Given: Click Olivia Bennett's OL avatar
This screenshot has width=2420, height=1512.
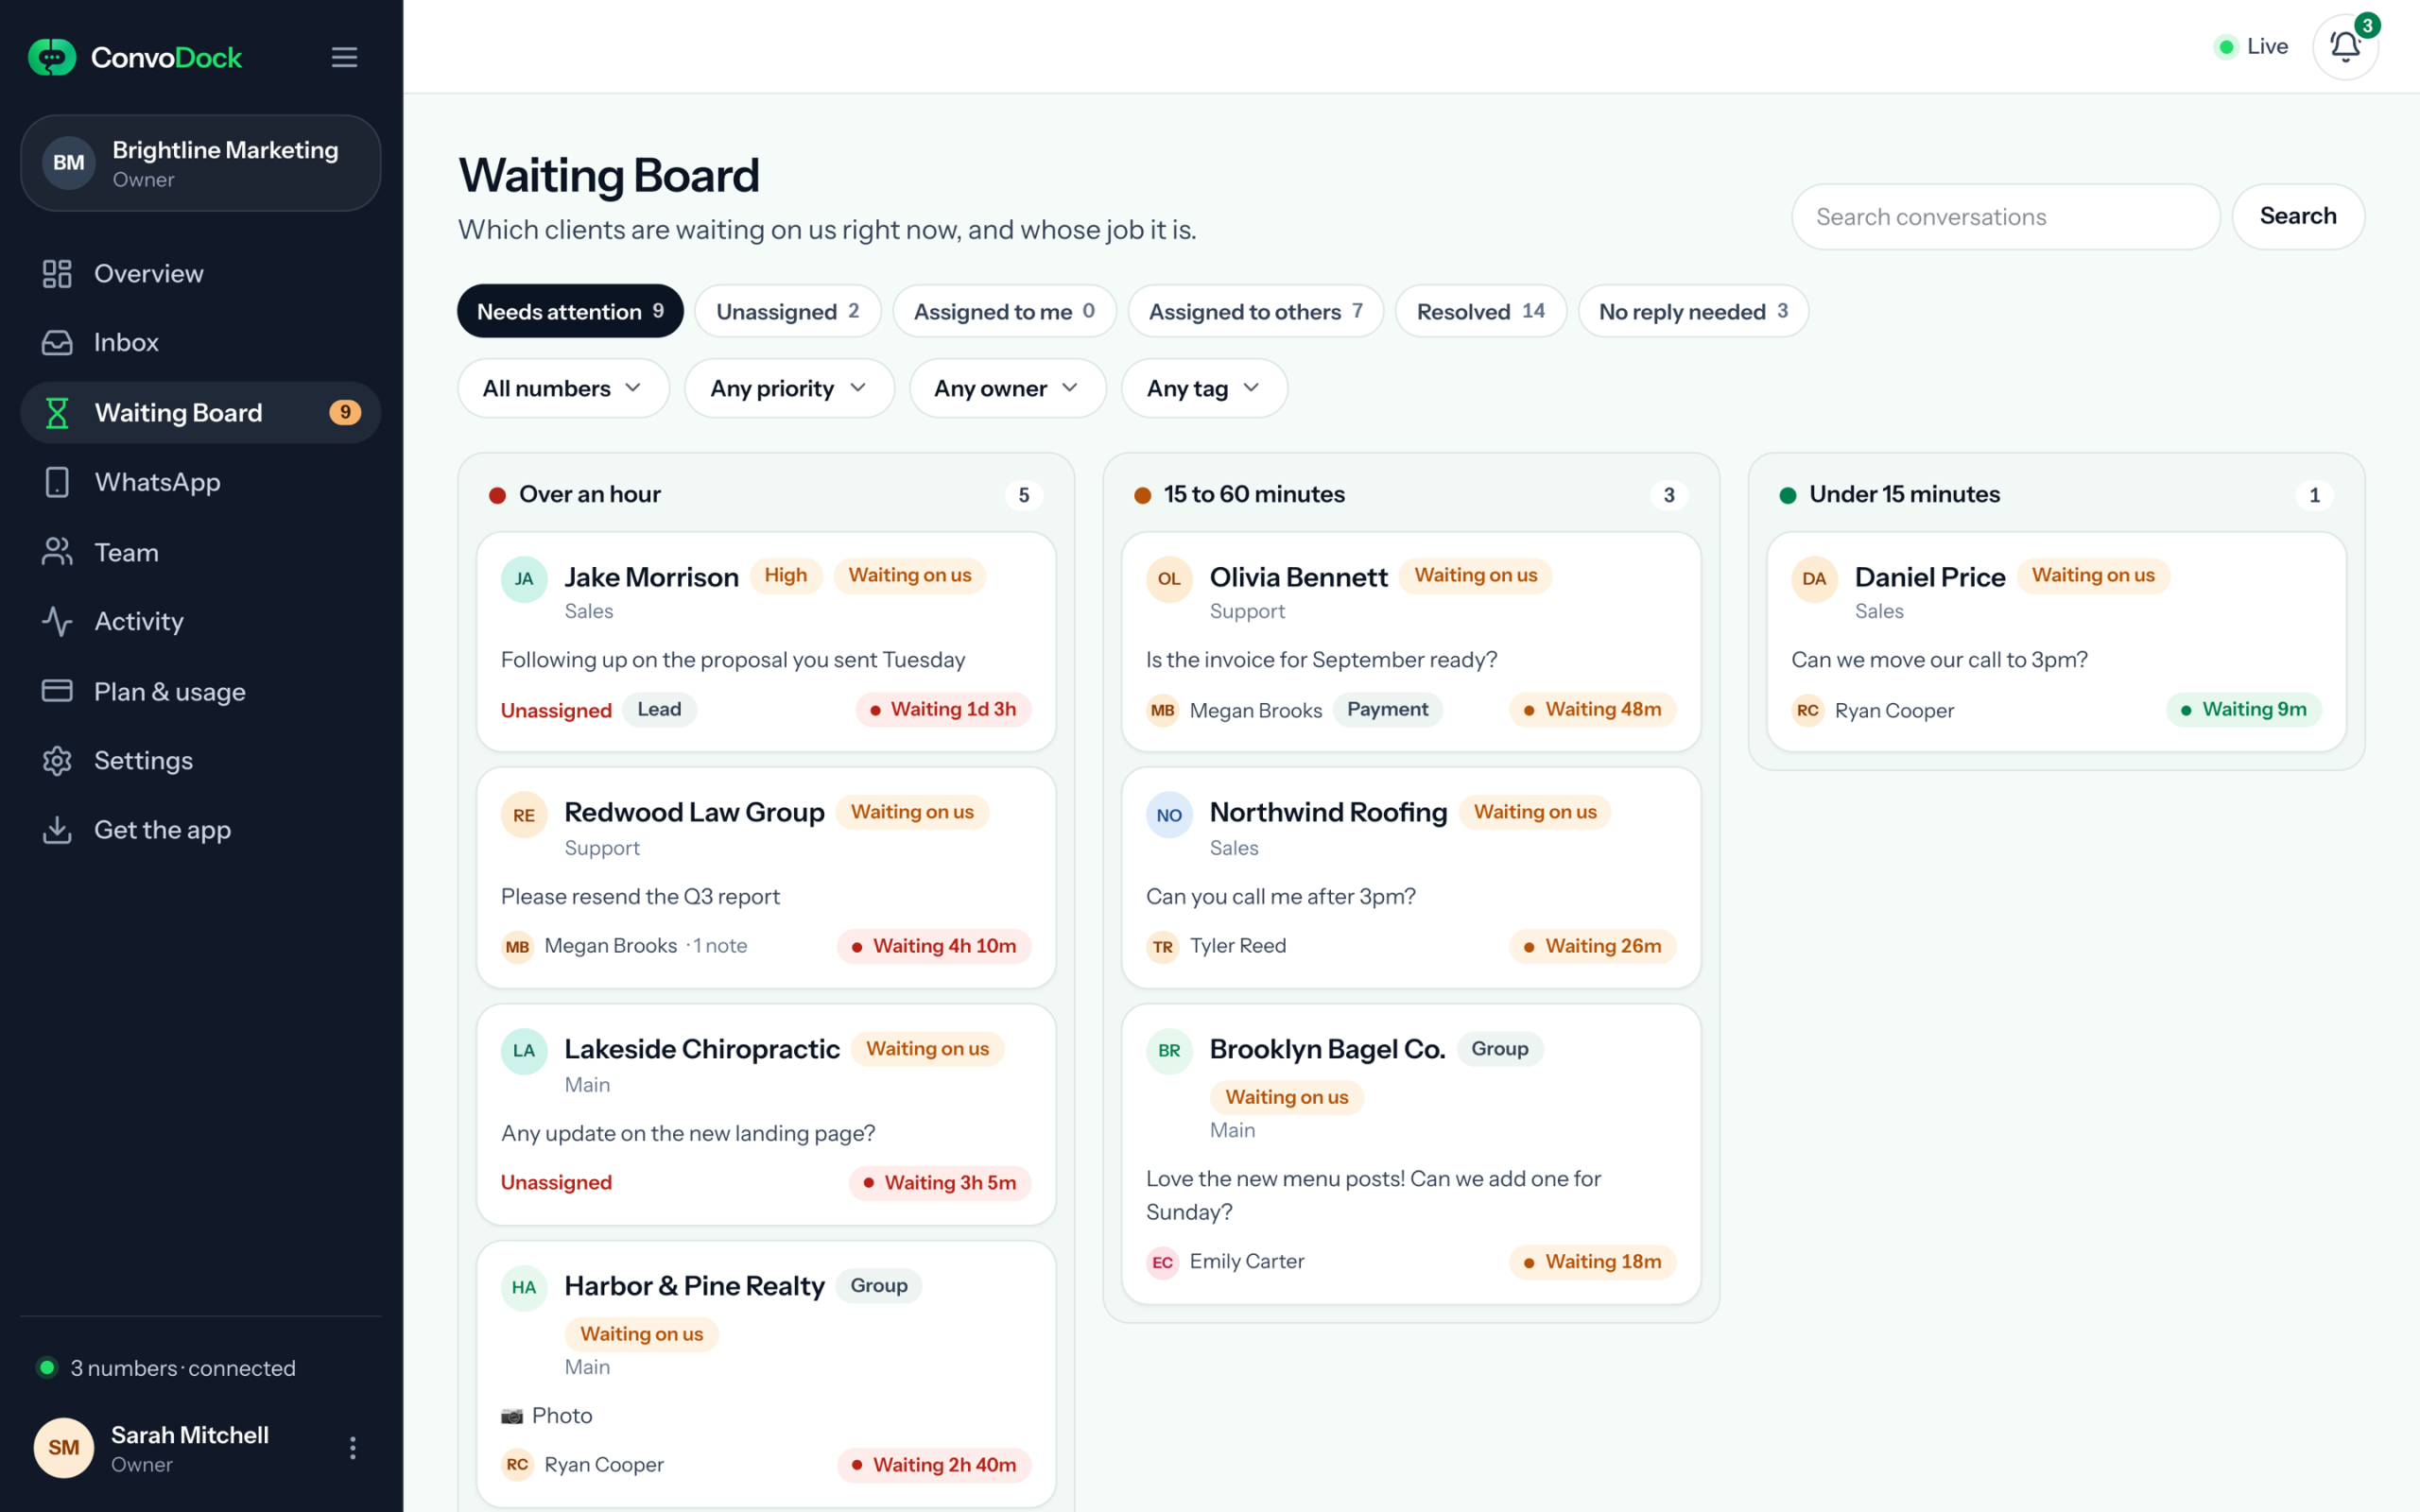Looking at the screenshot, I should pyautogui.click(x=1169, y=579).
